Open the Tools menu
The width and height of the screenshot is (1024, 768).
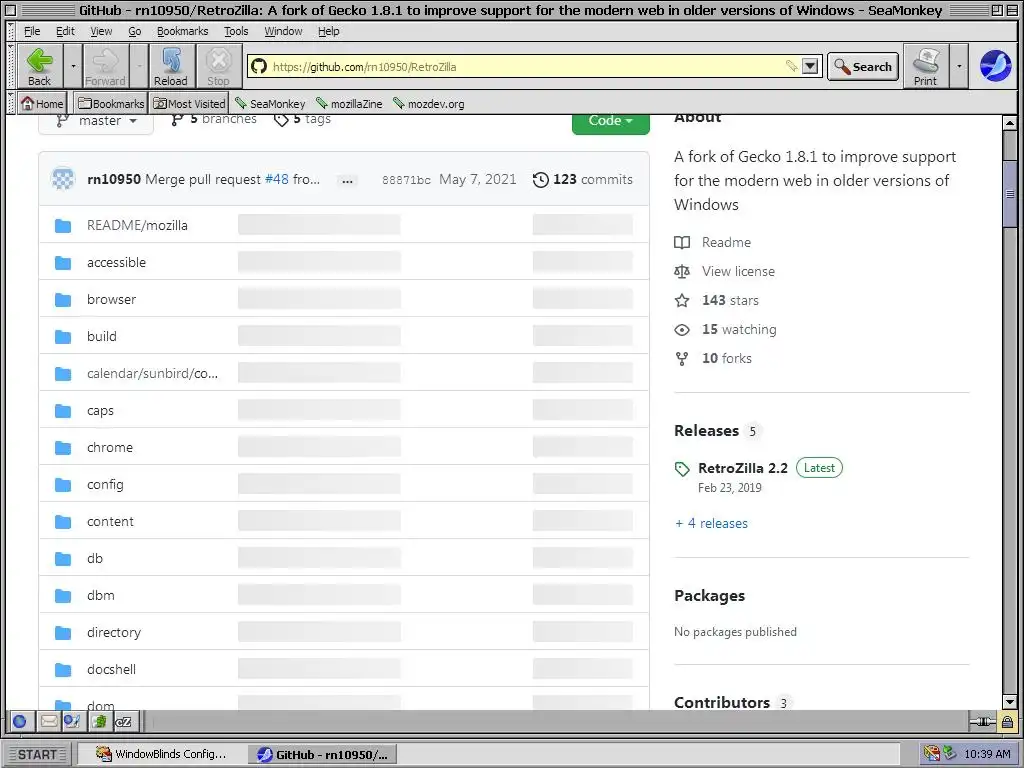(236, 31)
